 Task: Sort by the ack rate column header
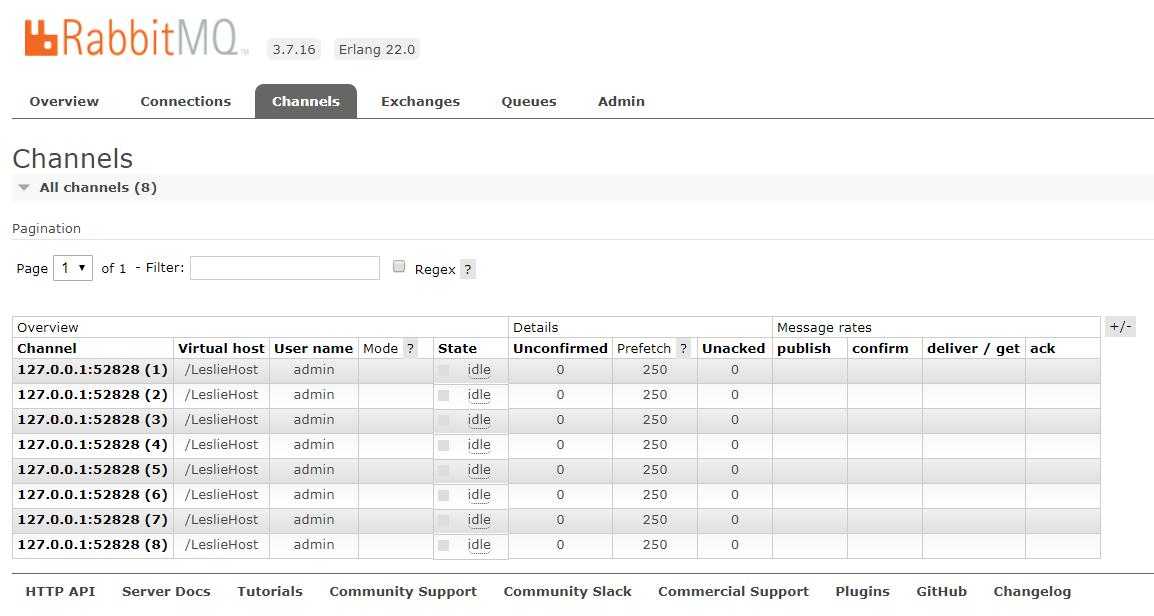coord(1042,349)
